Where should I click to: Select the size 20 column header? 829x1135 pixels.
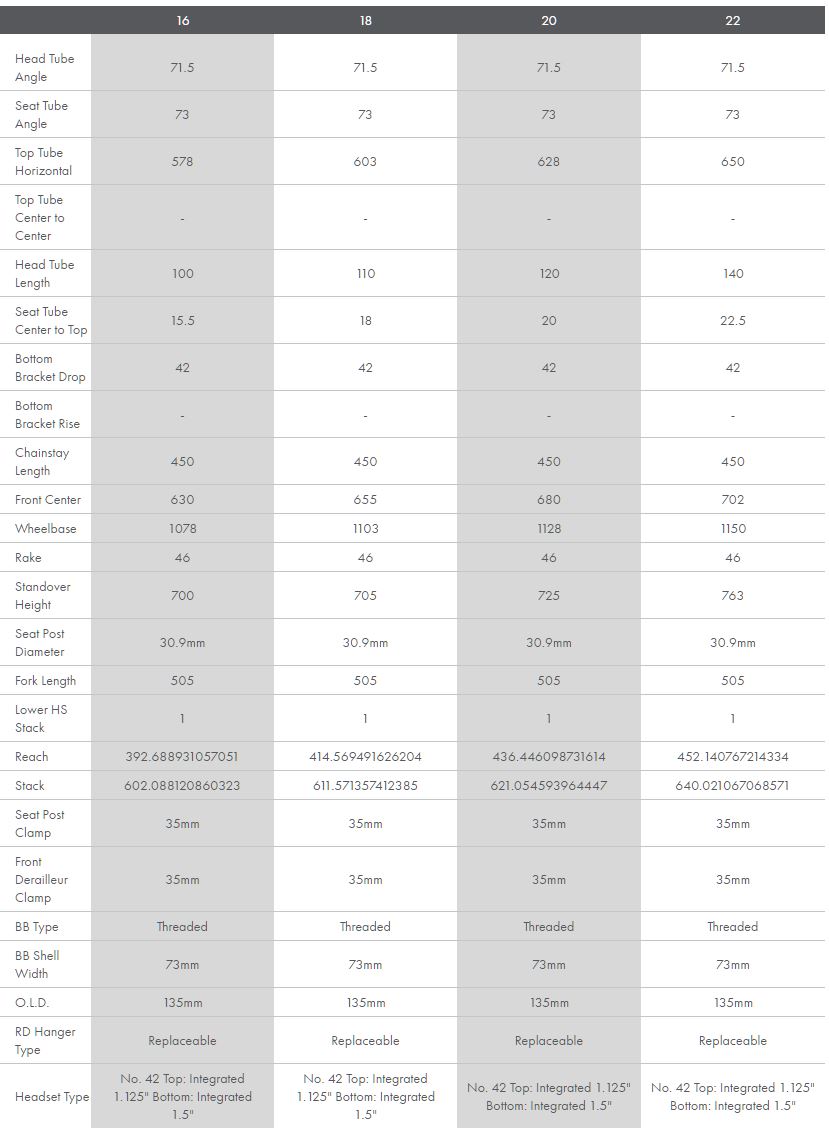coord(549,20)
